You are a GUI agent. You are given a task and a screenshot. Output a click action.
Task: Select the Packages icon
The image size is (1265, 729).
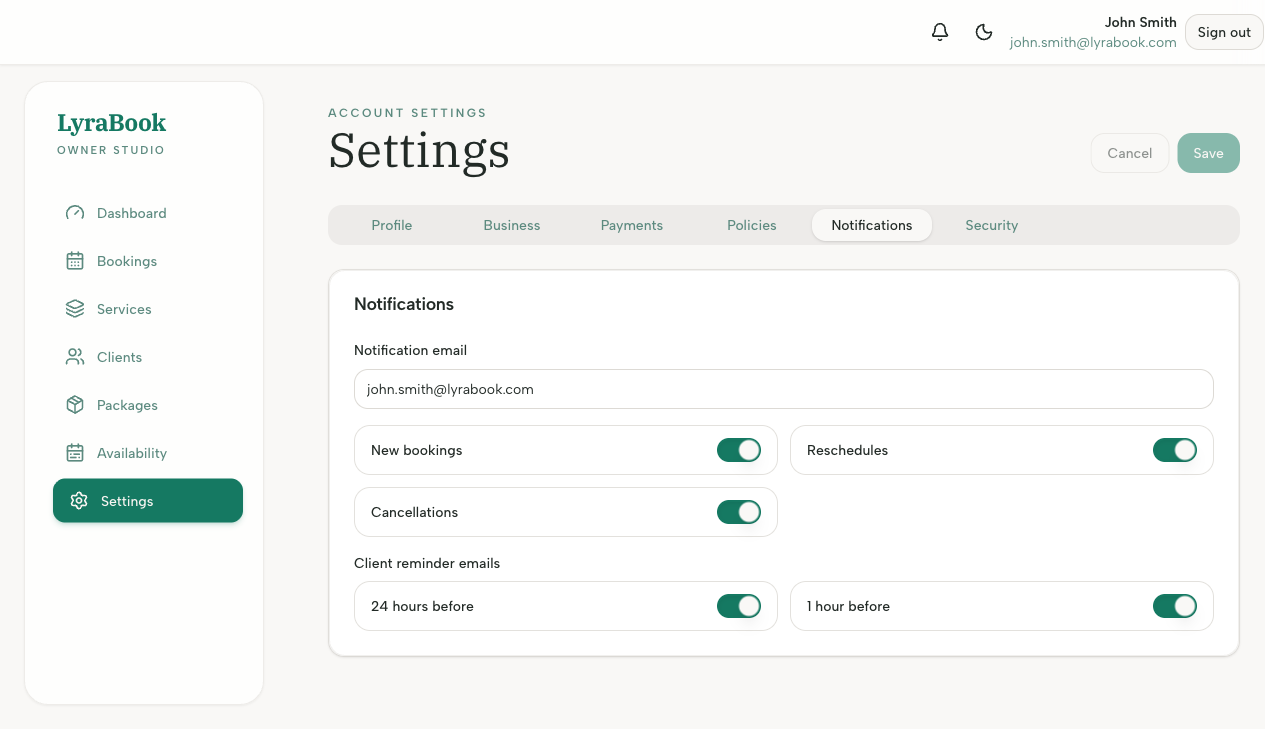pos(75,405)
